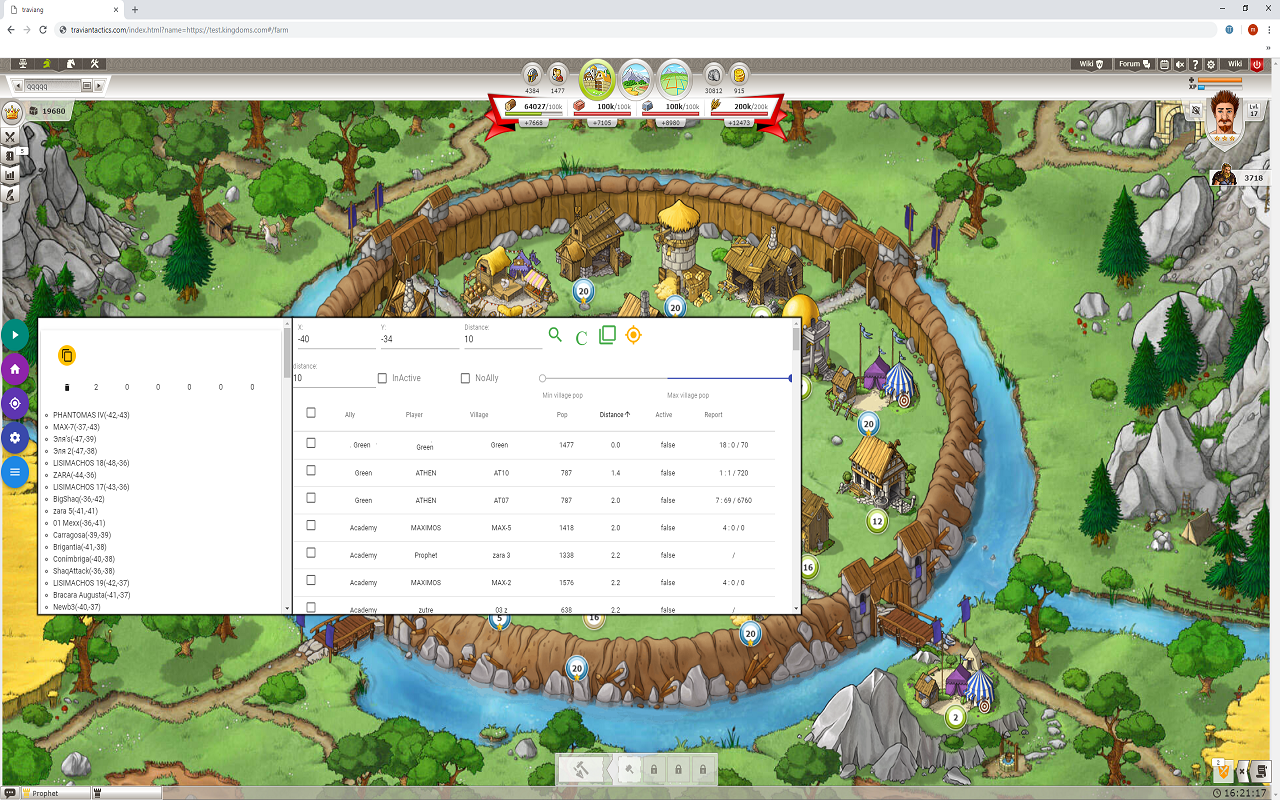Viewport: 1280px width, 800px height.
Task: Click the trash icon in the farm list panel
Action: (x=68, y=387)
